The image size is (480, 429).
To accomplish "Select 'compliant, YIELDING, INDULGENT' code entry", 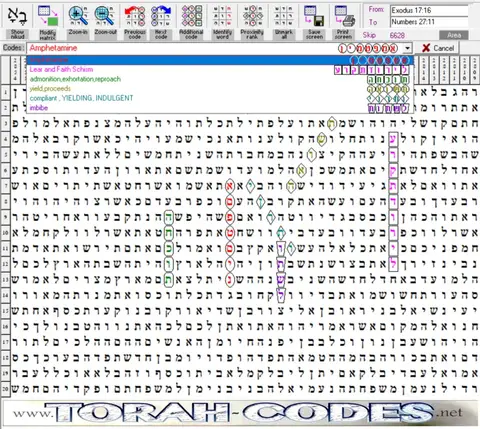I will [x=220, y=98].
